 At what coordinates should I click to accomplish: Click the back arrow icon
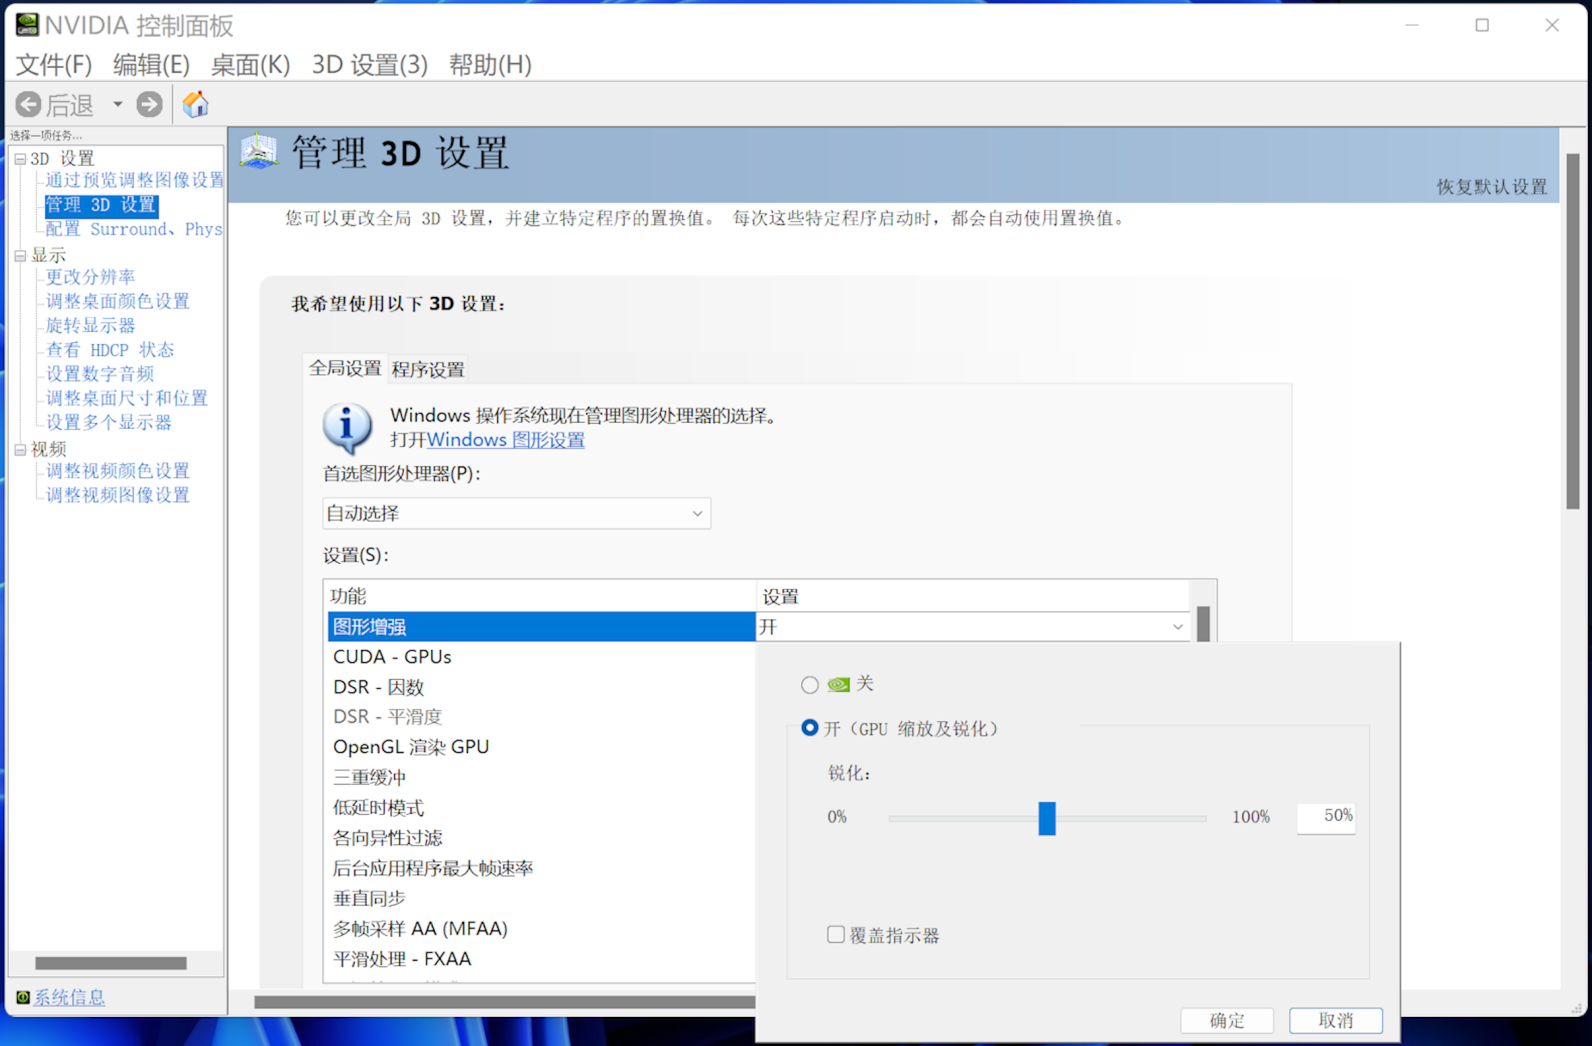tap(29, 104)
